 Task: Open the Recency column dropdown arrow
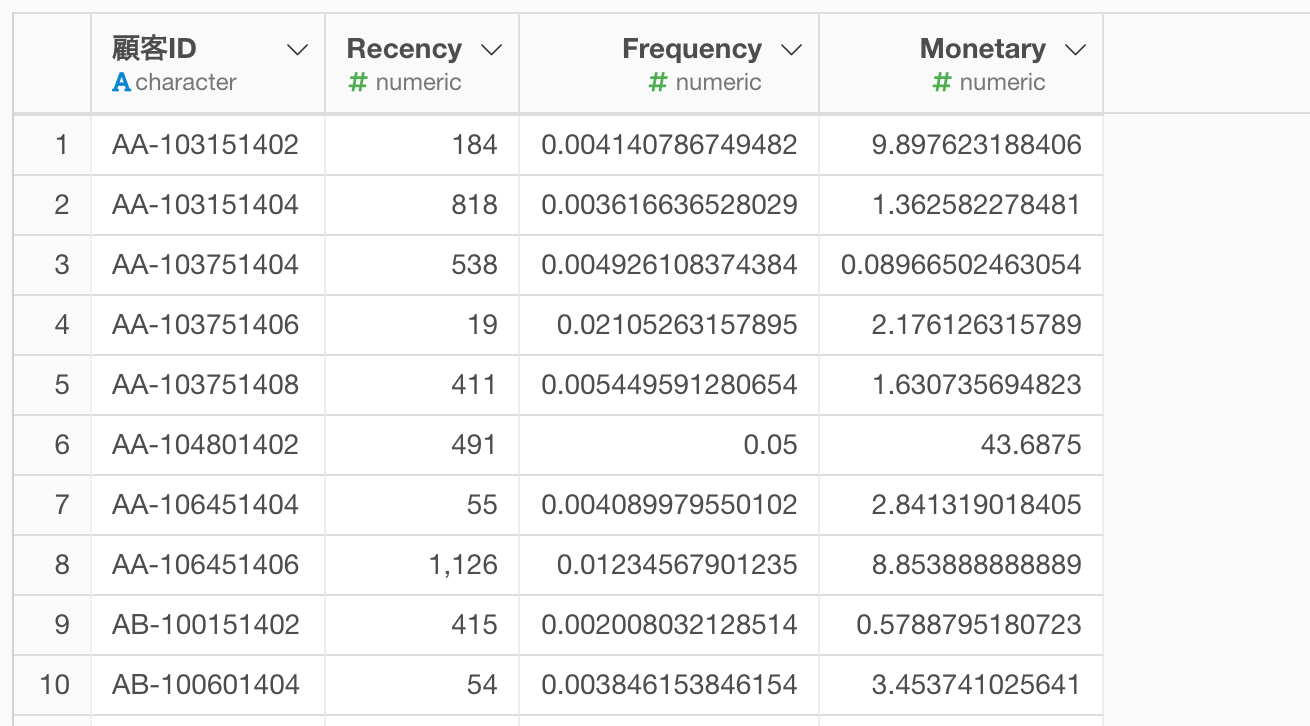click(x=490, y=50)
